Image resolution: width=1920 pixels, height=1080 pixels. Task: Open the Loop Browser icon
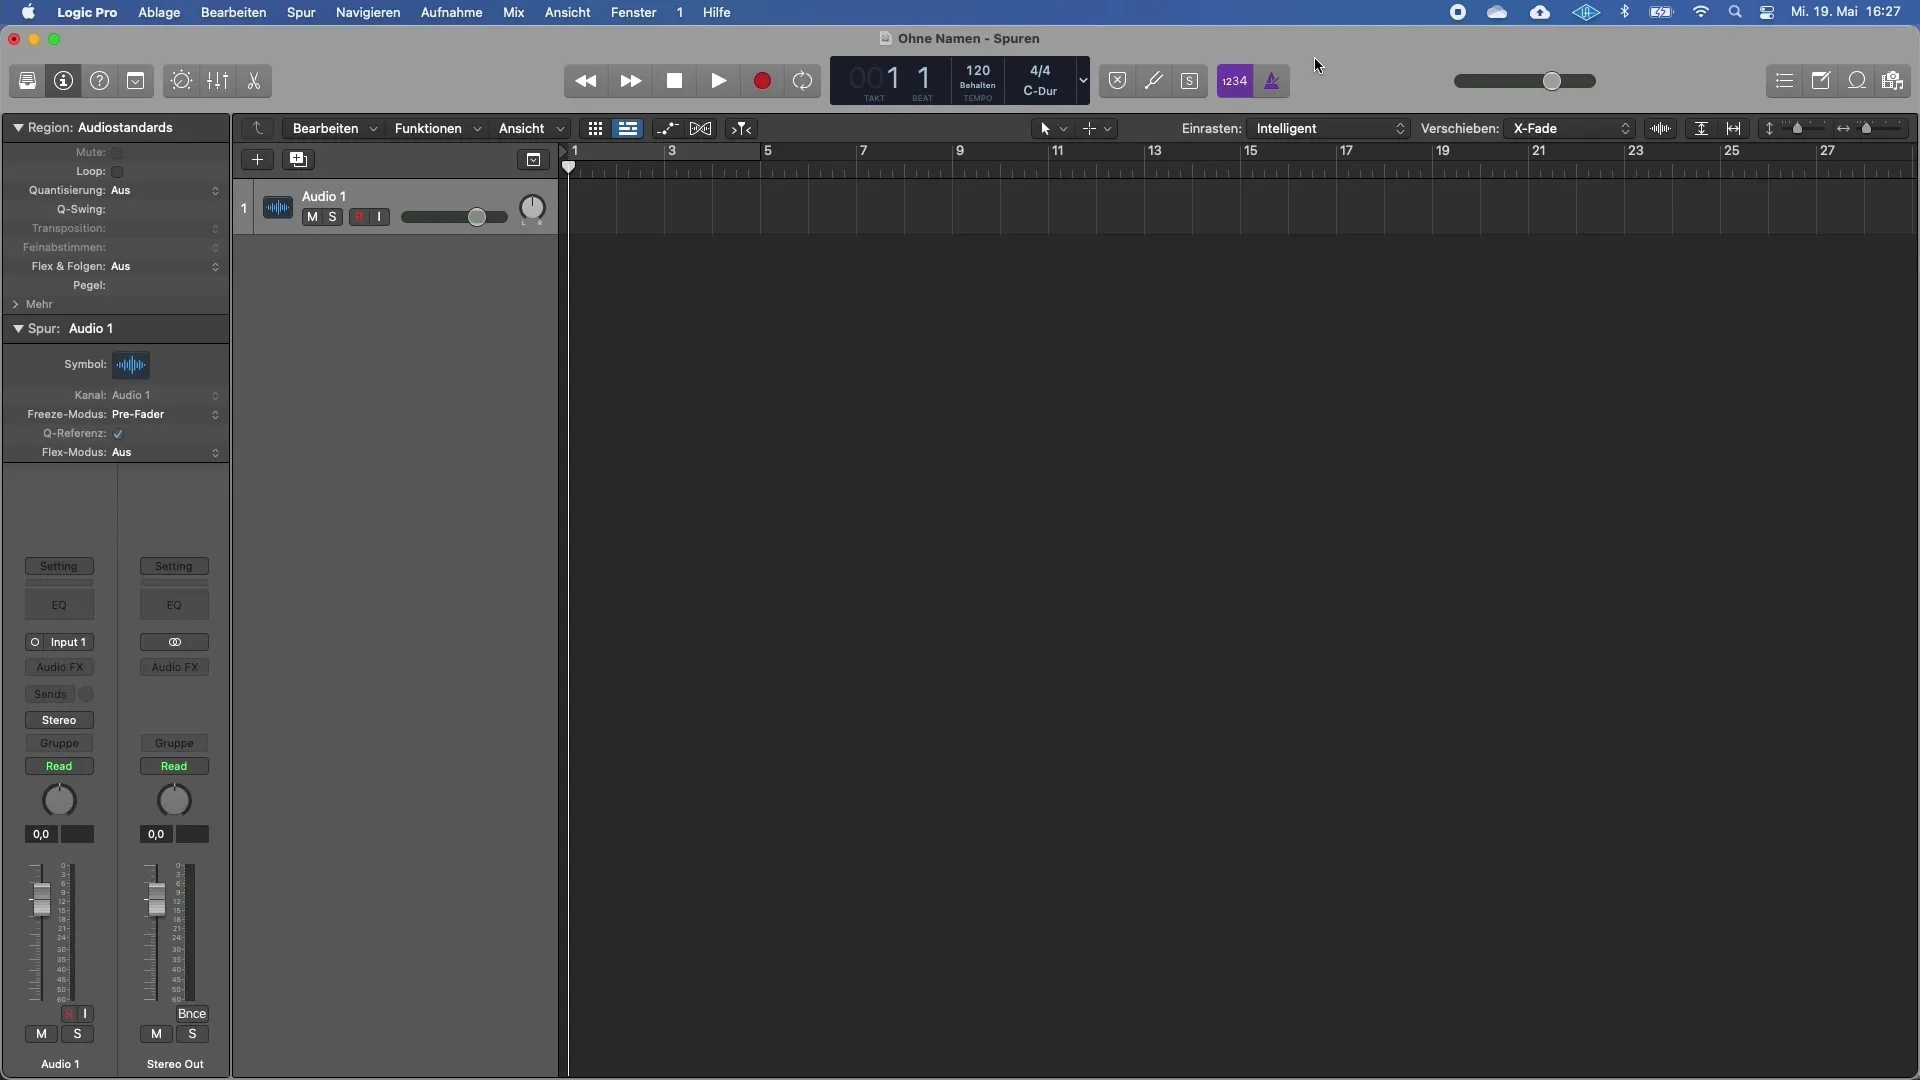[x=1857, y=81]
